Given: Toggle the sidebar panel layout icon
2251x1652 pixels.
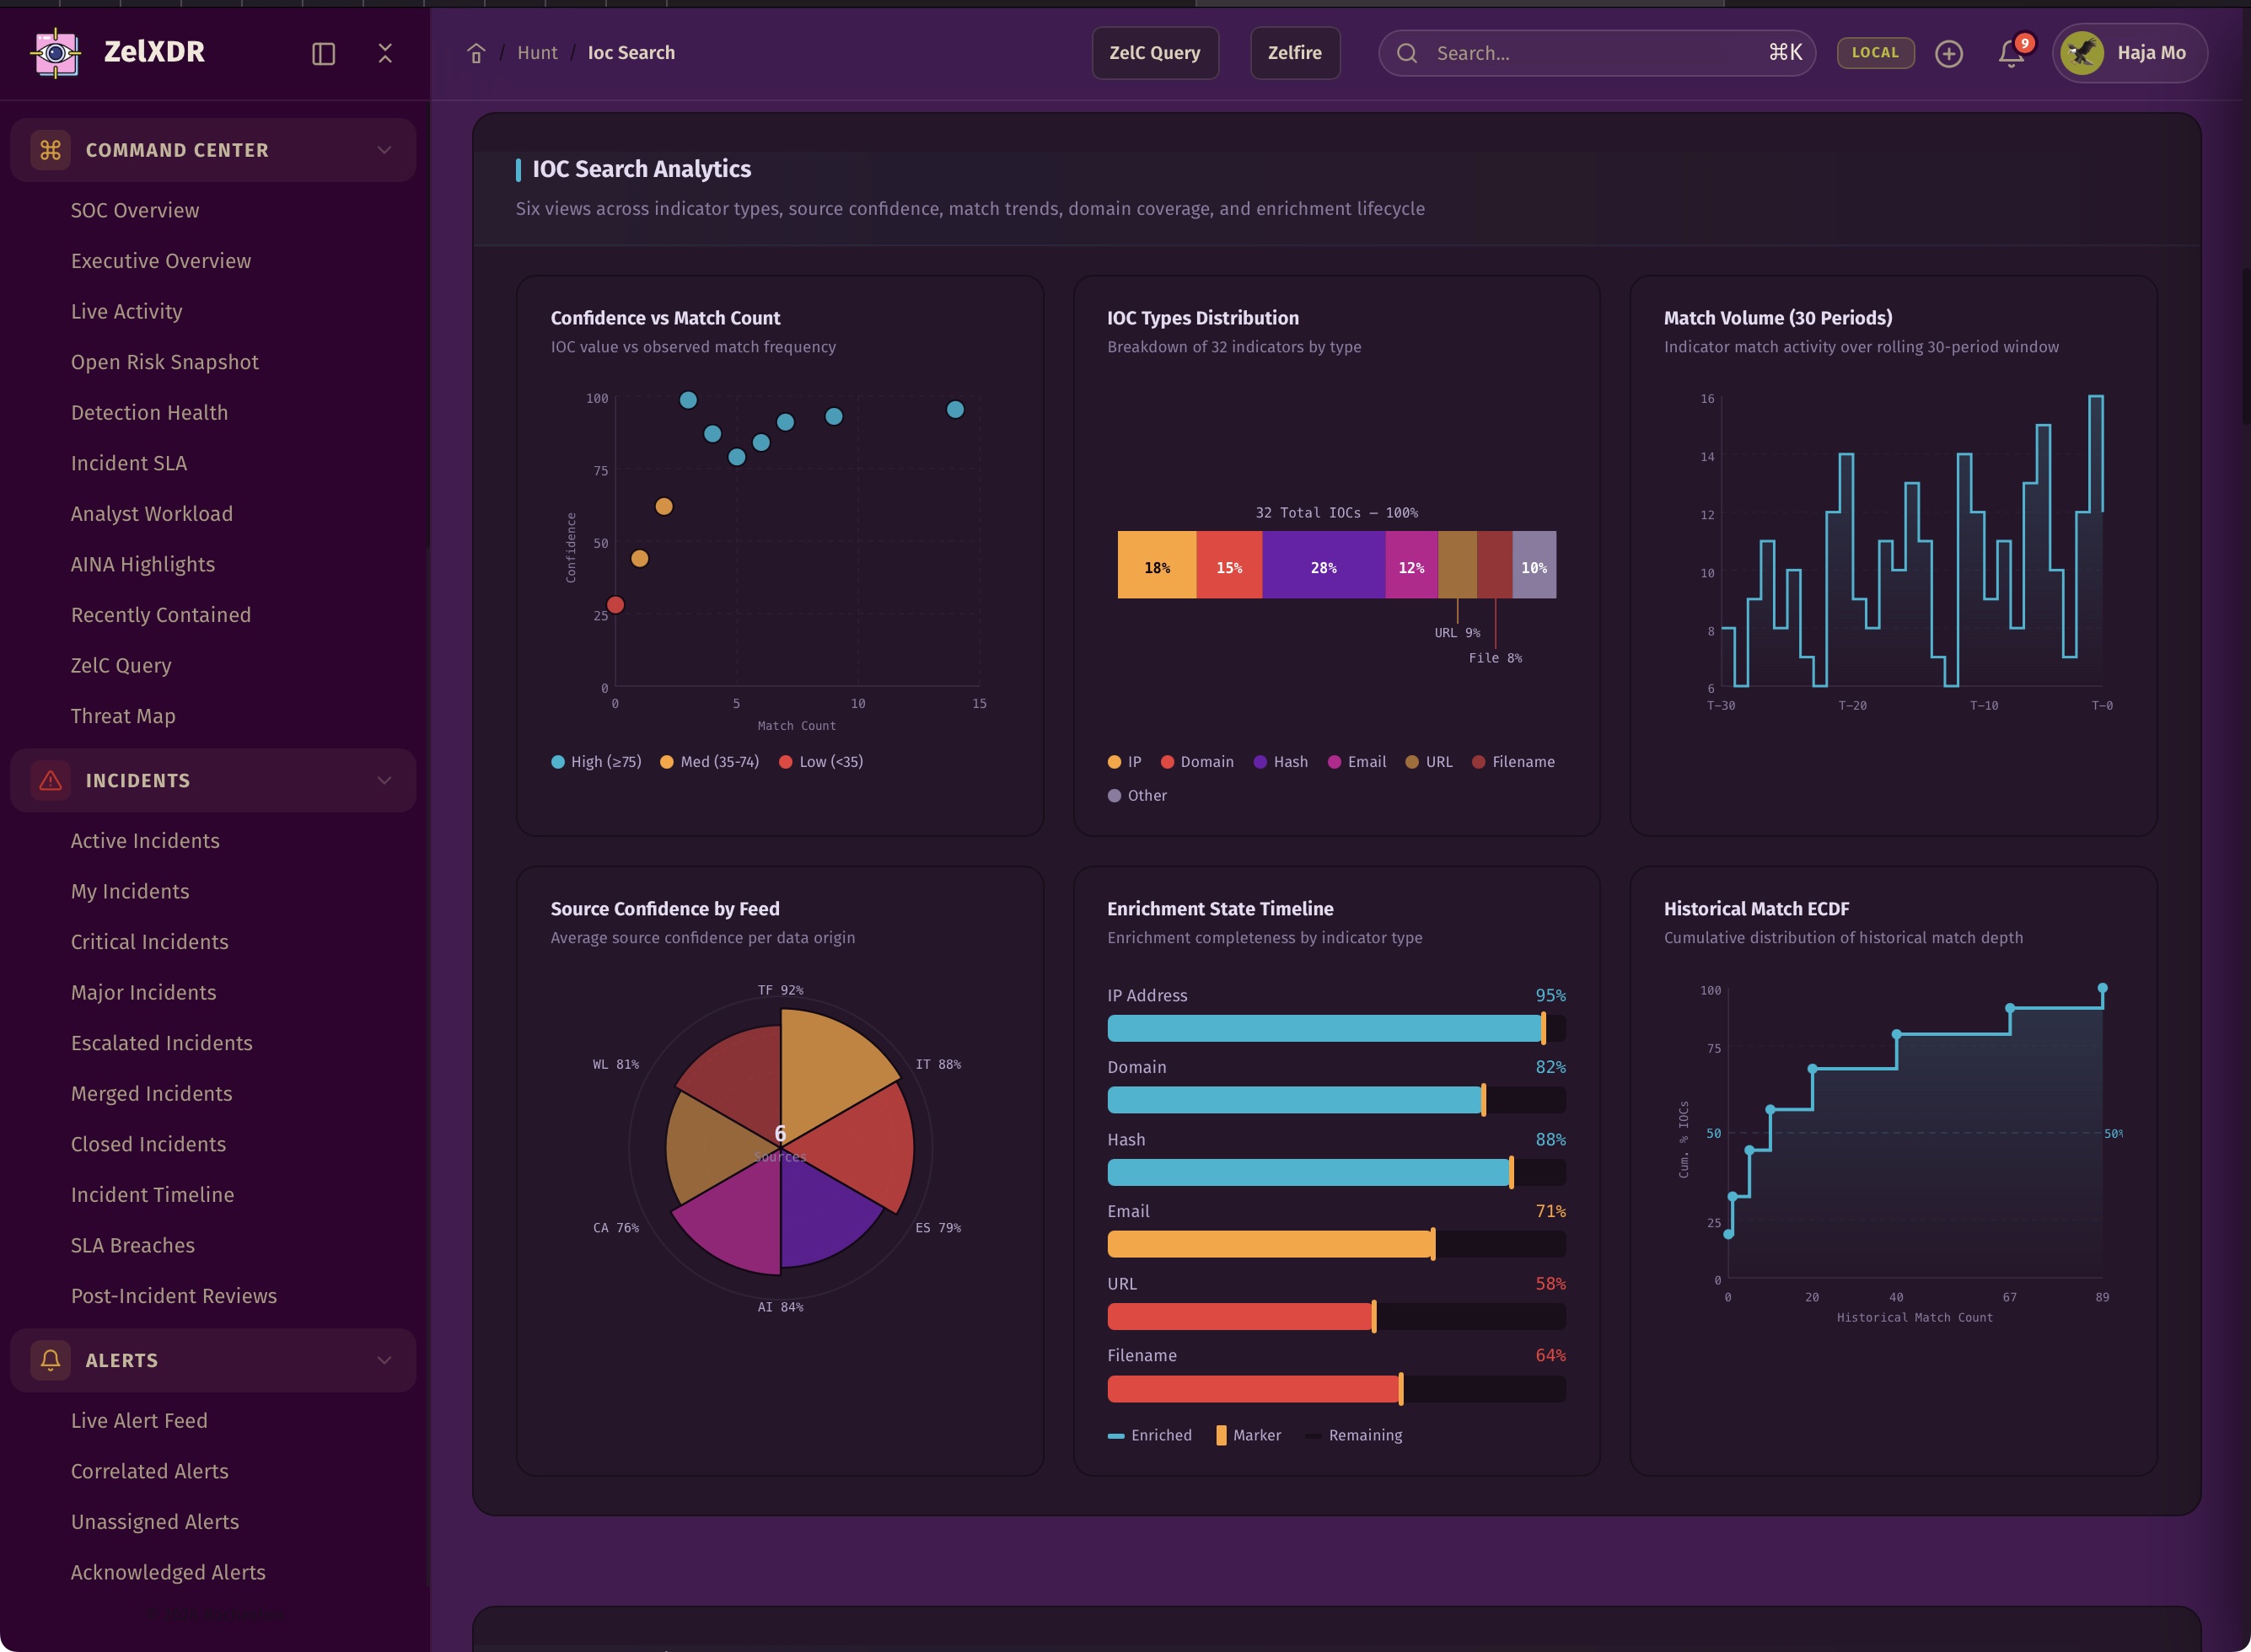Looking at the screenshot, I should tap(323, 53).
